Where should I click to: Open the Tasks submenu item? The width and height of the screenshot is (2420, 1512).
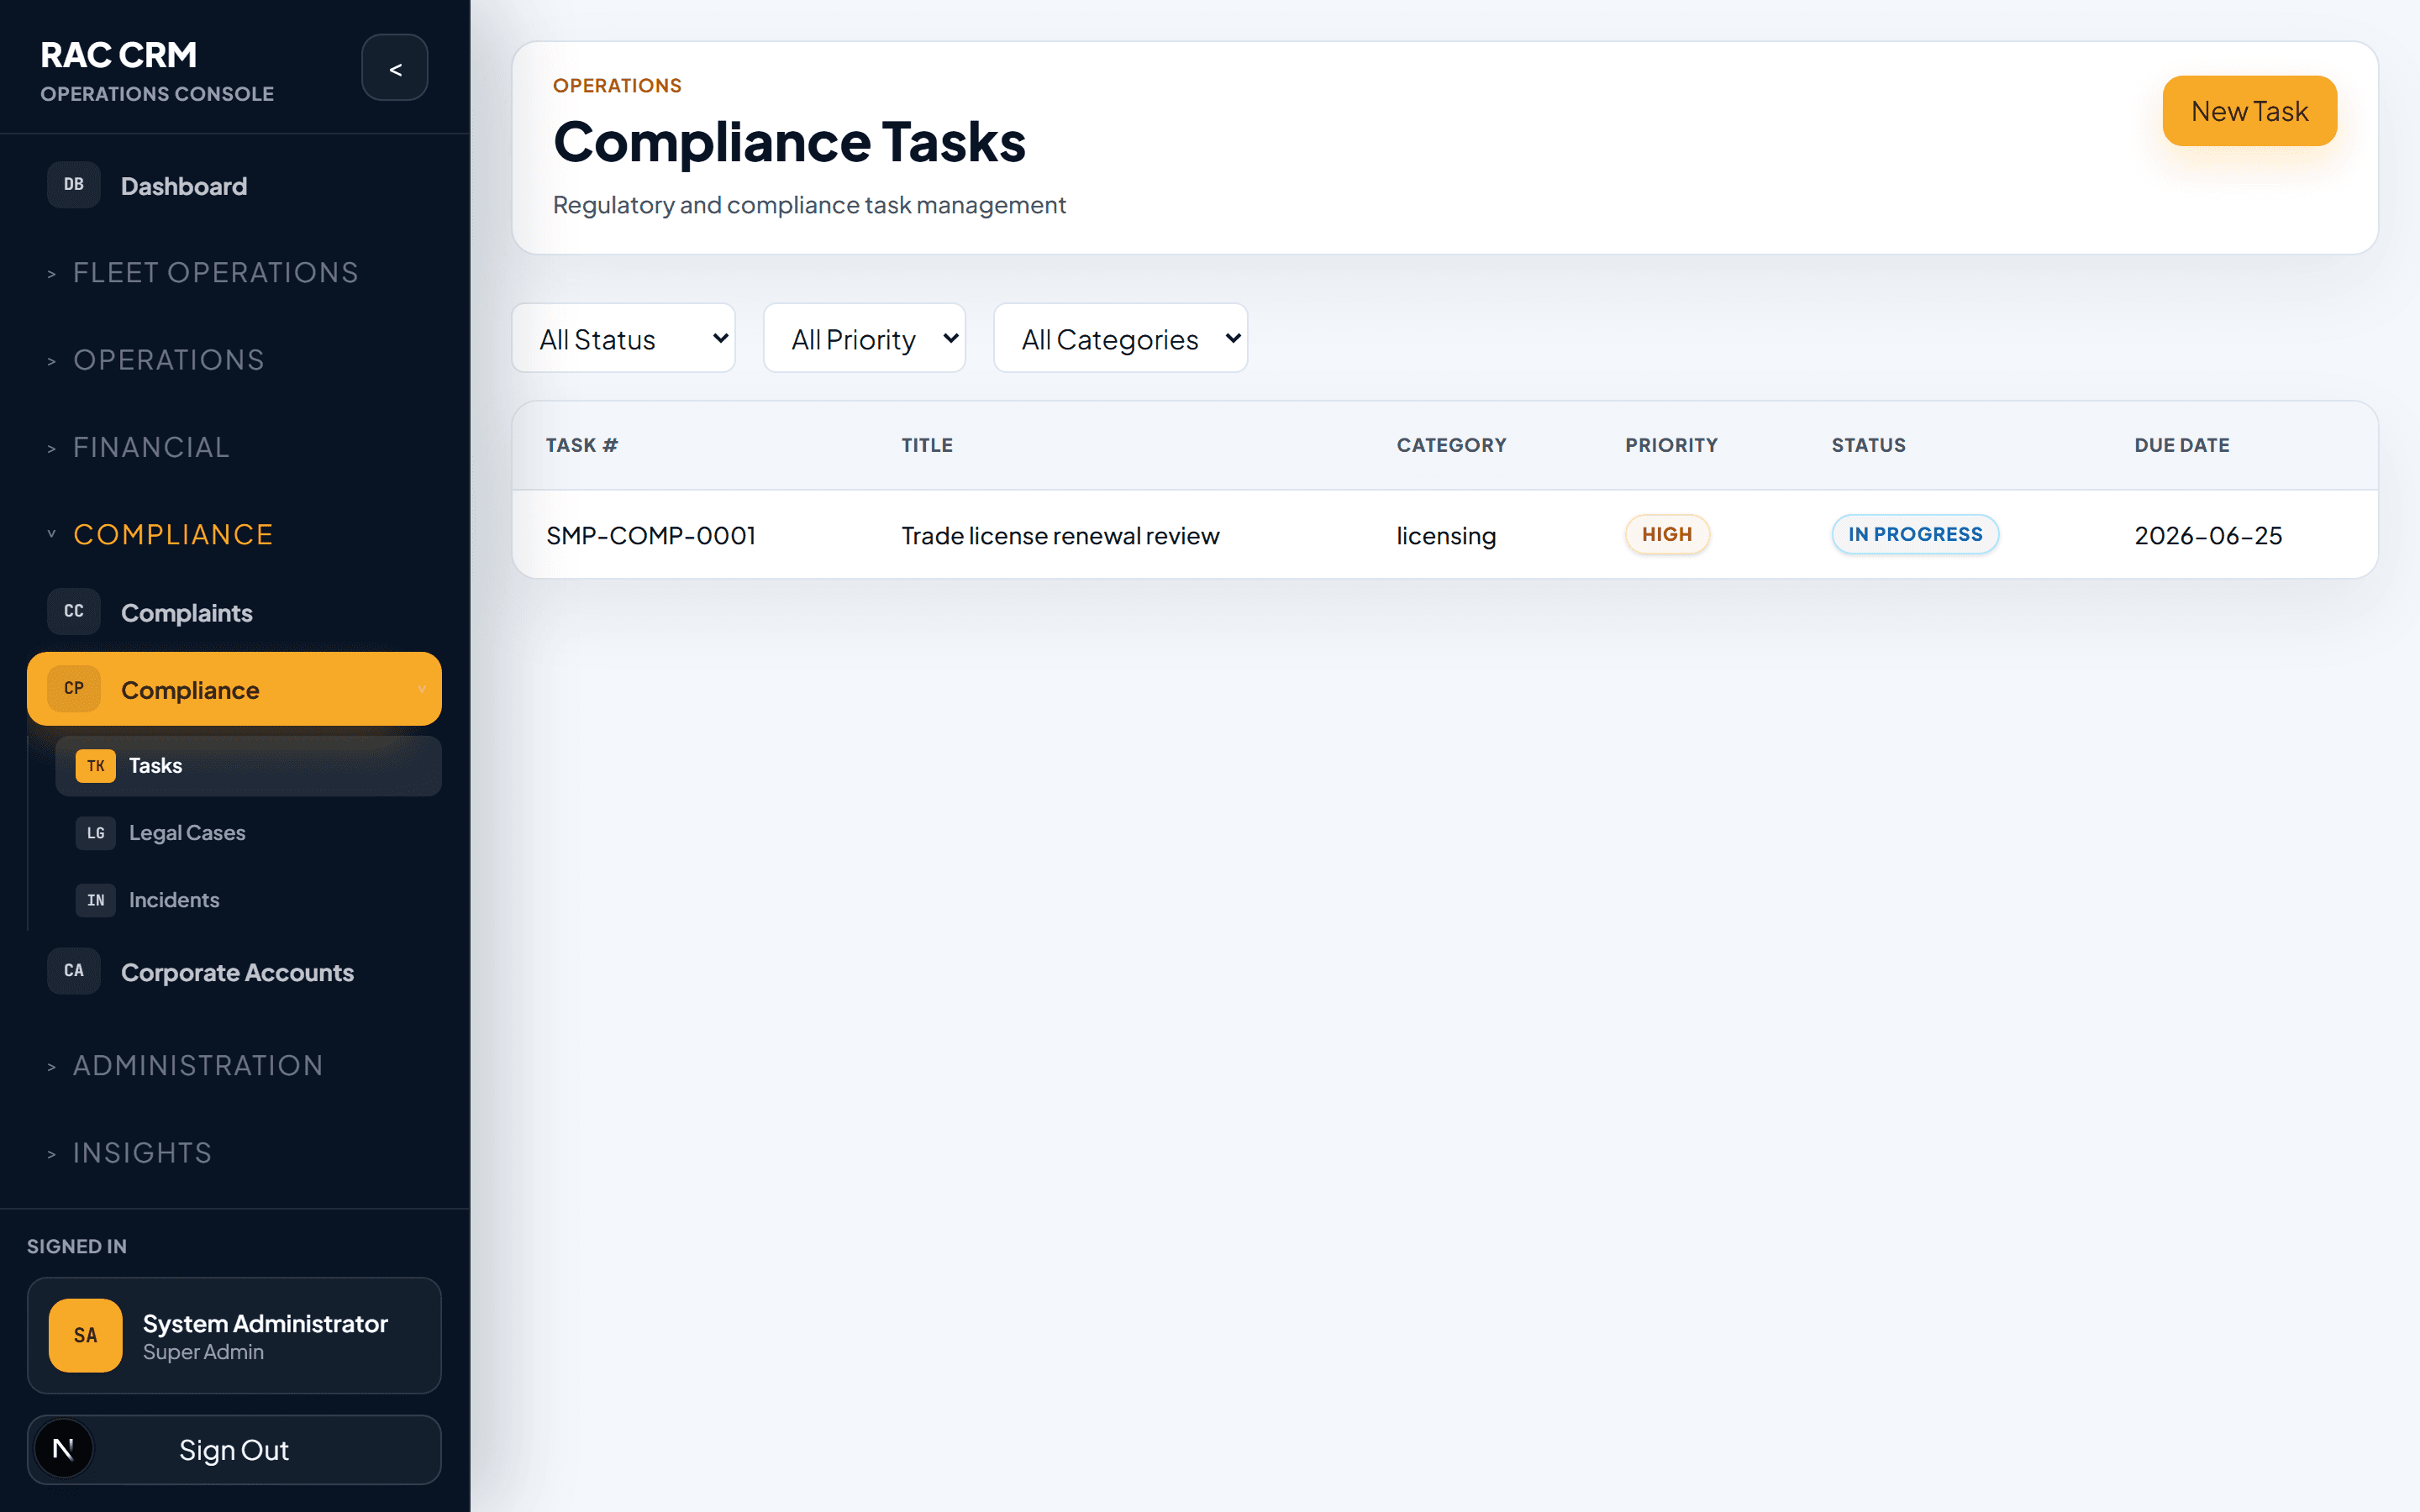pyautogui.click(x=248, y=766)
